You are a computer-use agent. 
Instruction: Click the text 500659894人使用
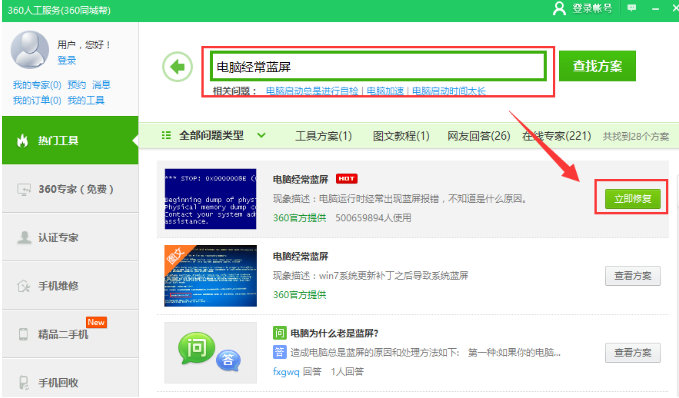coord(373,217)
